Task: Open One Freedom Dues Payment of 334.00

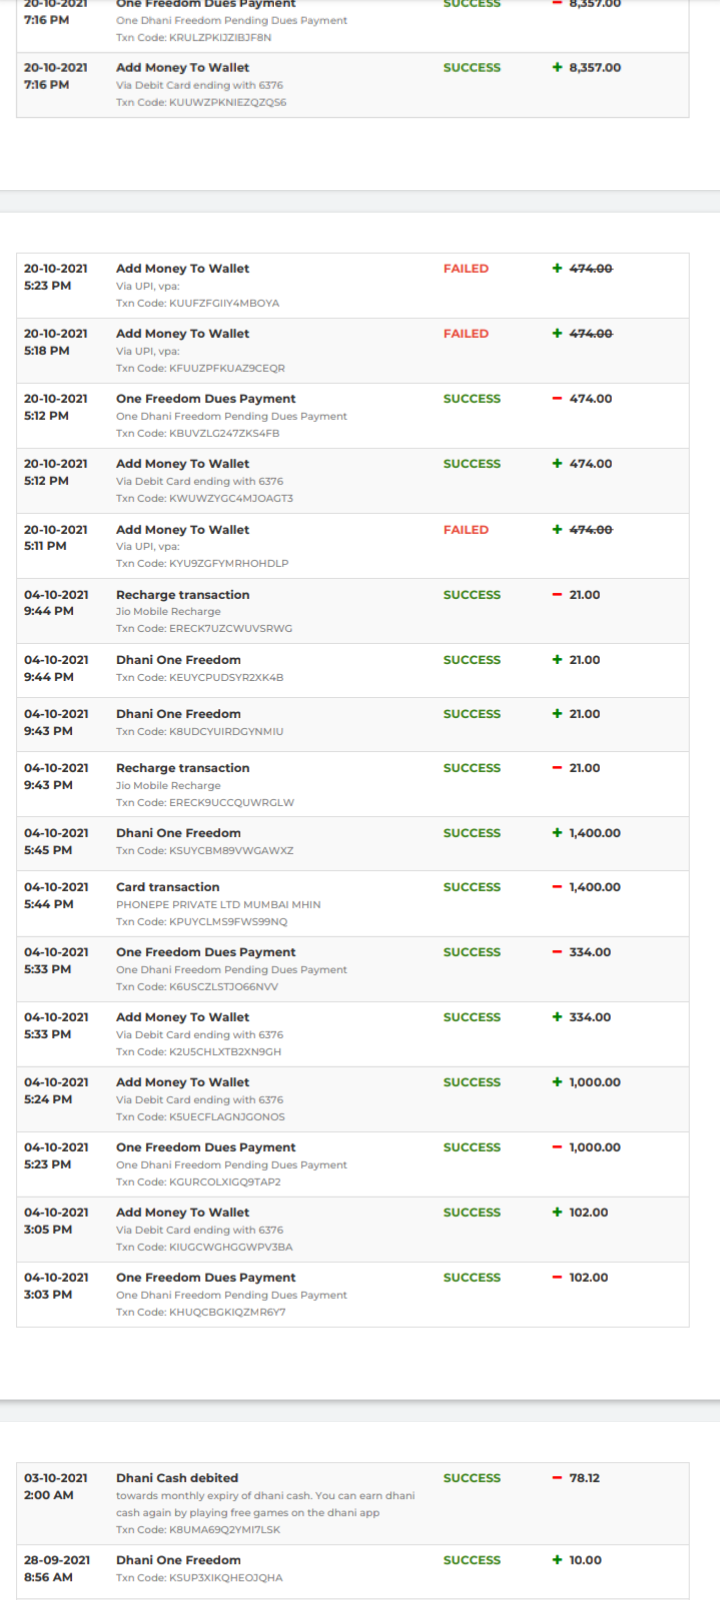Action: (206, 952)
